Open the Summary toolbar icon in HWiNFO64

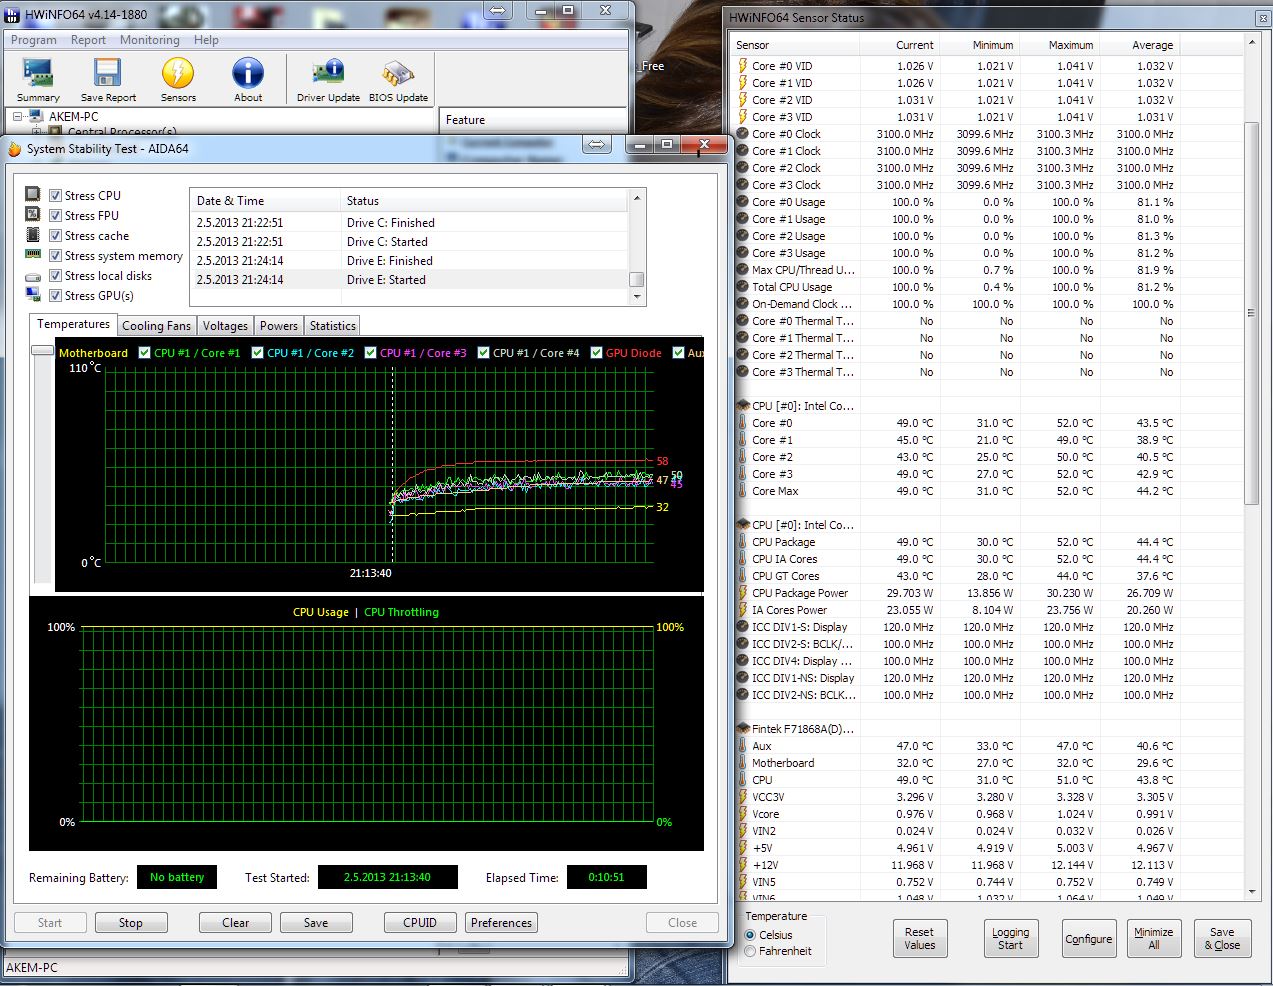coord(38,79)
